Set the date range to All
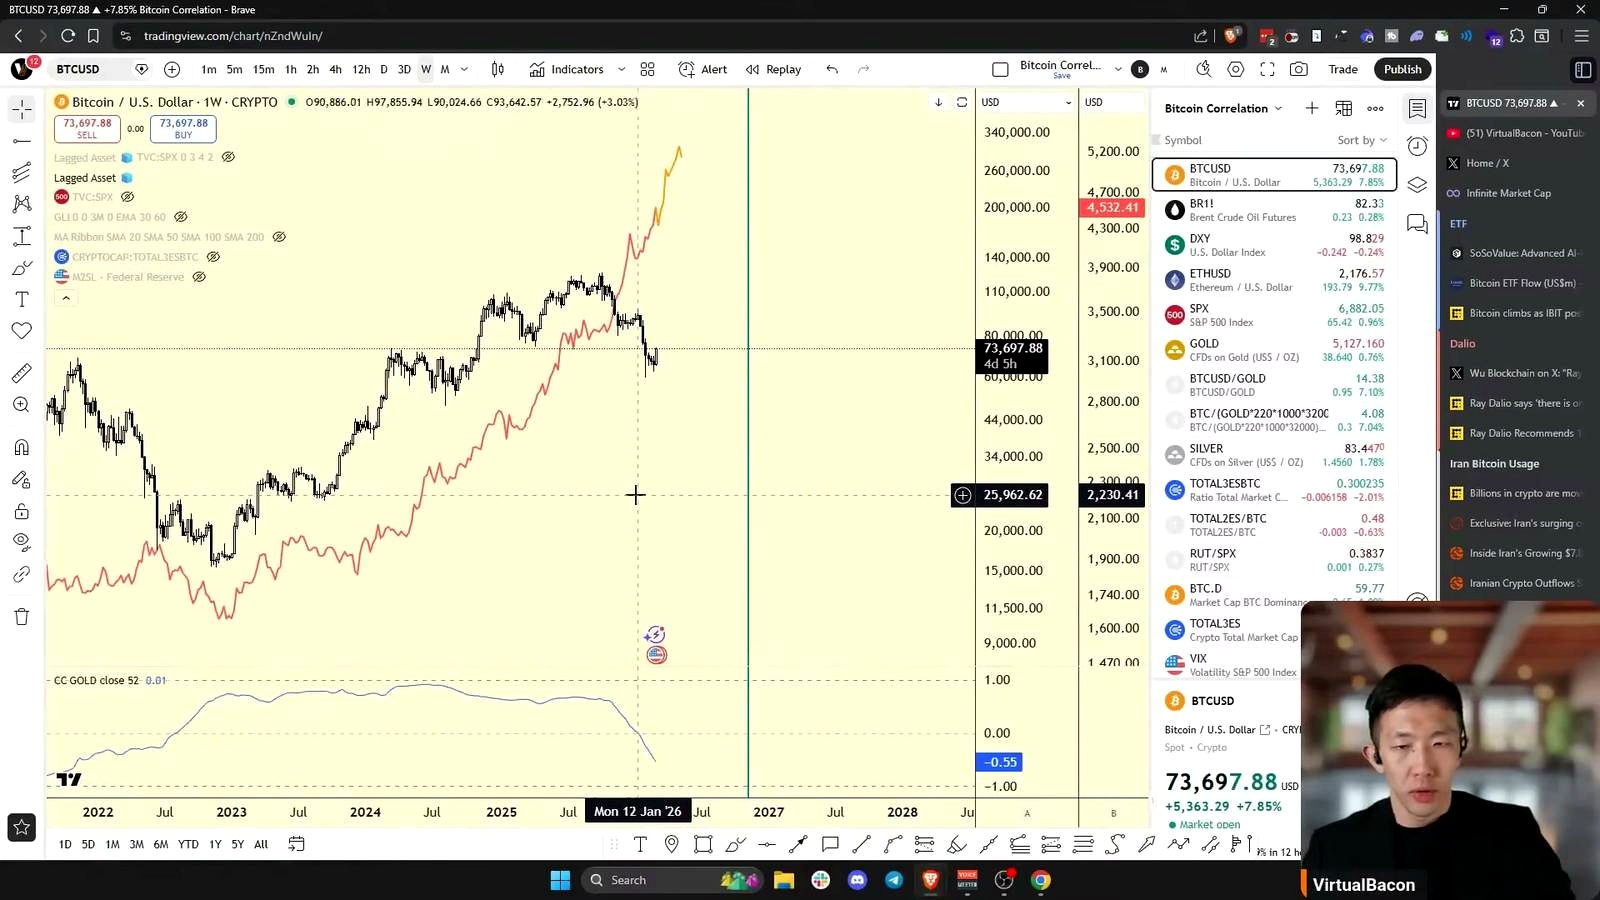Screen dimensions: 1600x900 (261, 844)
